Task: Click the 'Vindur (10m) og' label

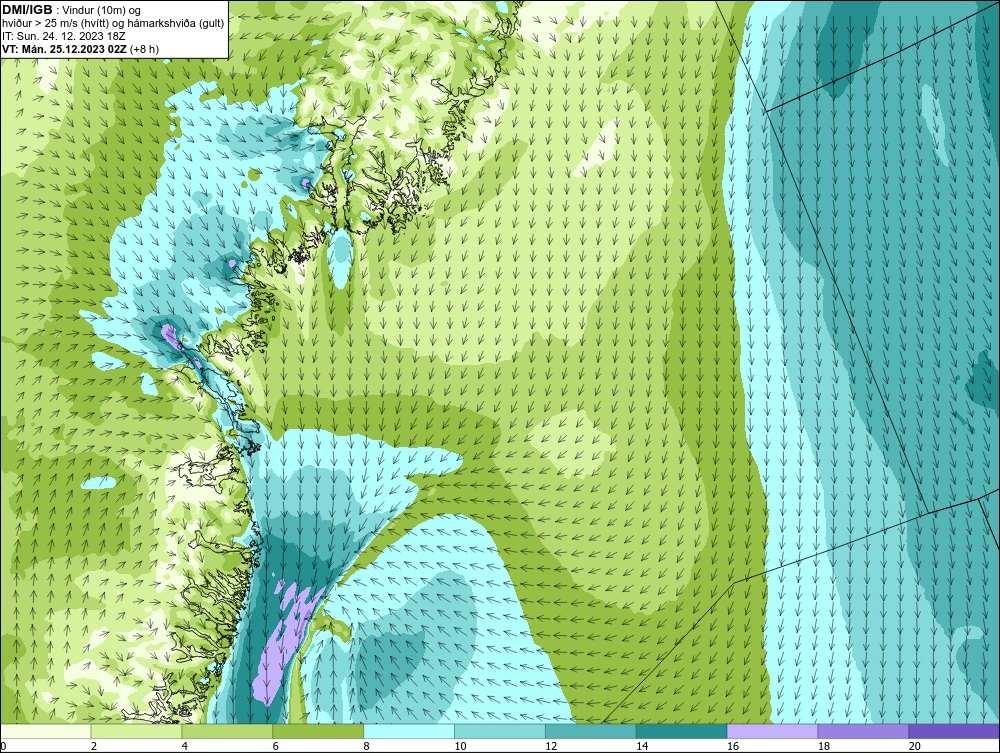Action: click(103, 10)
